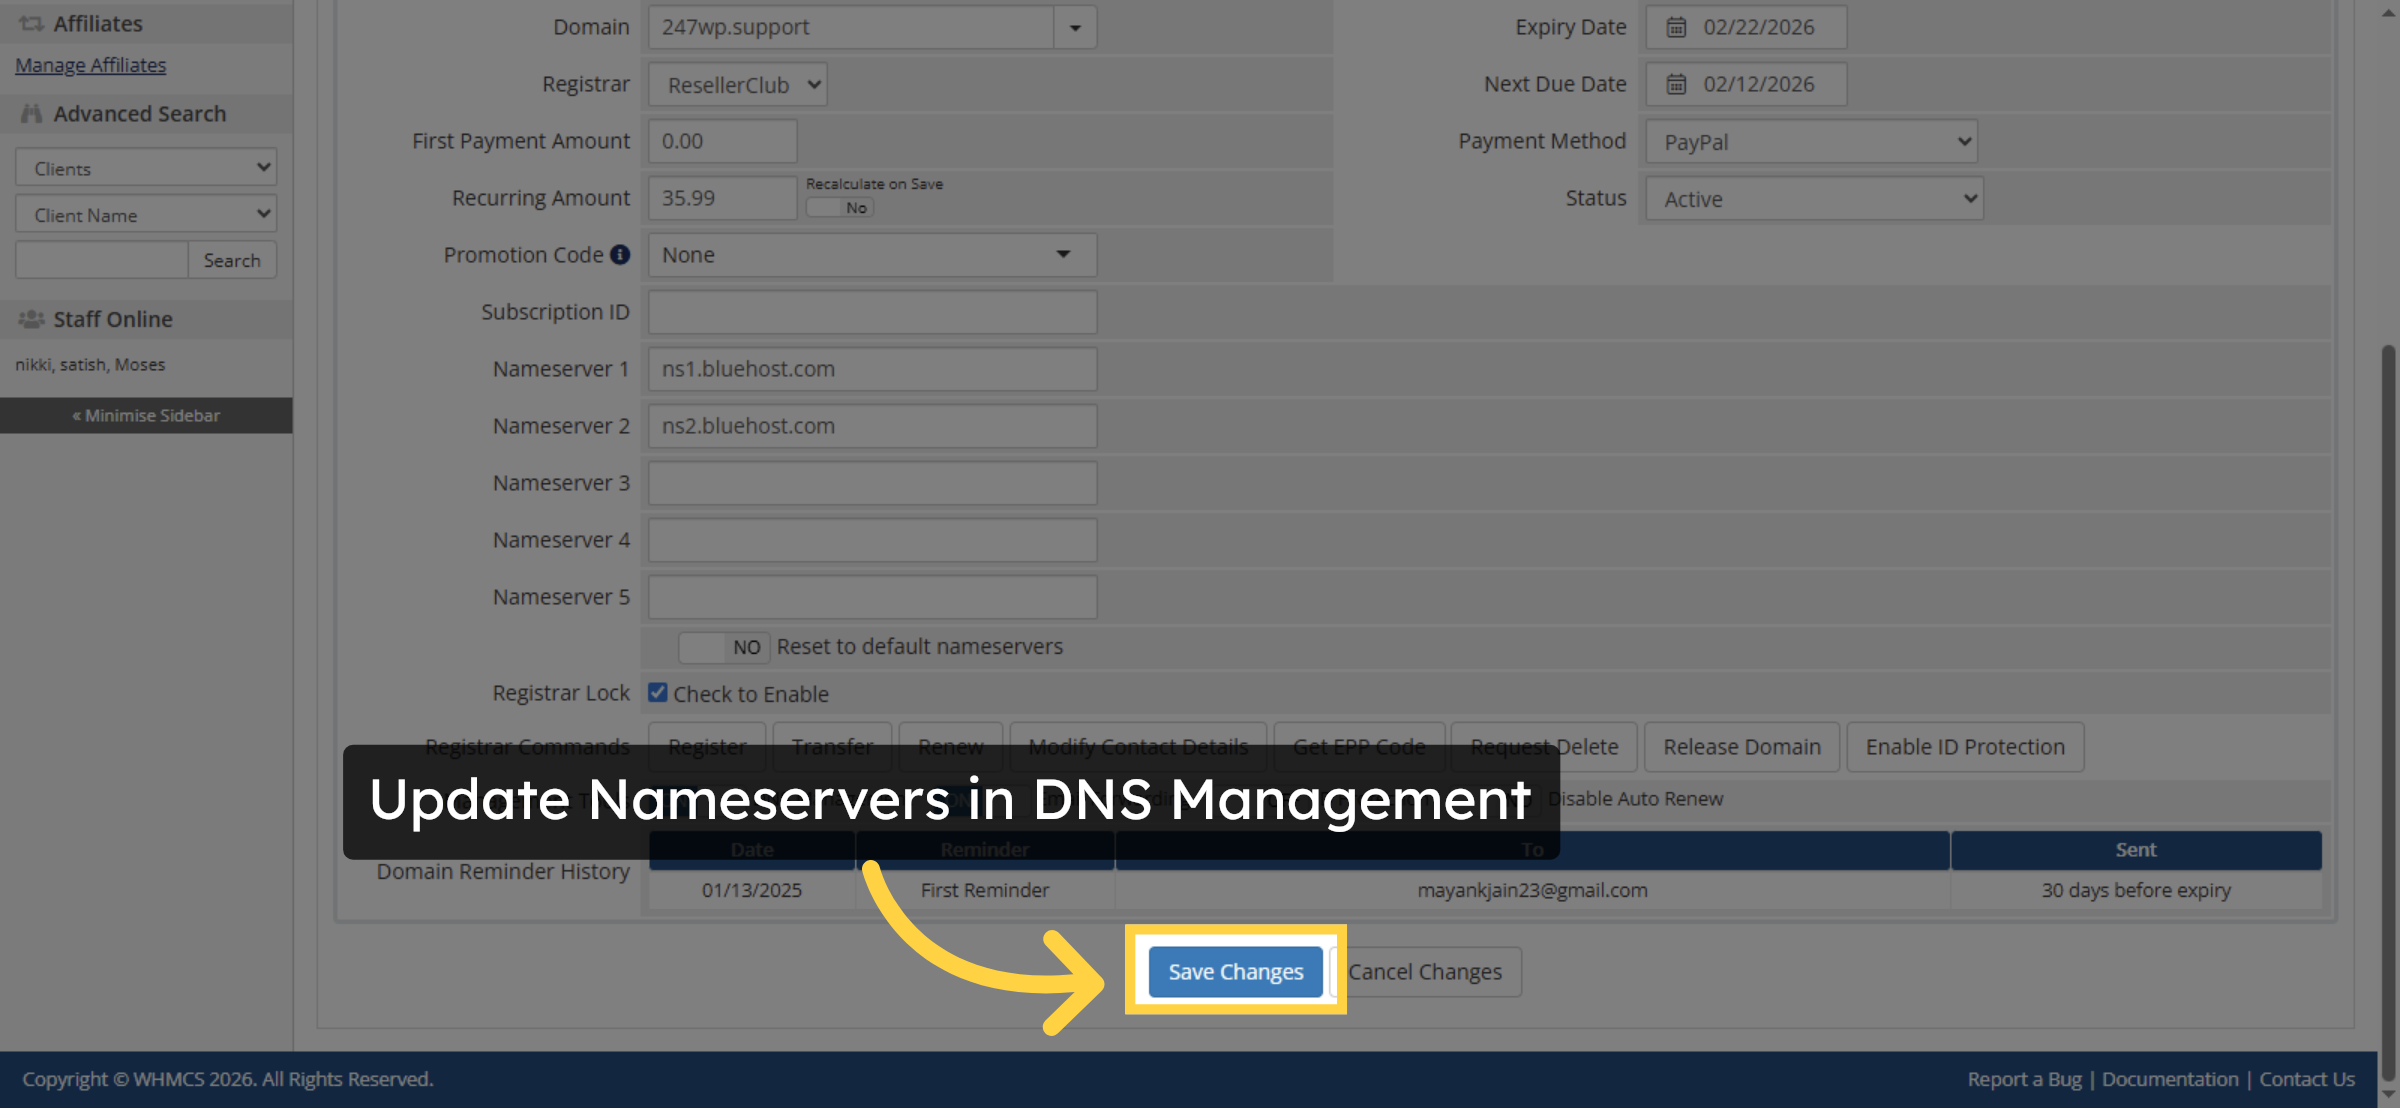Click the Save Changes button

pos(1235,971)
